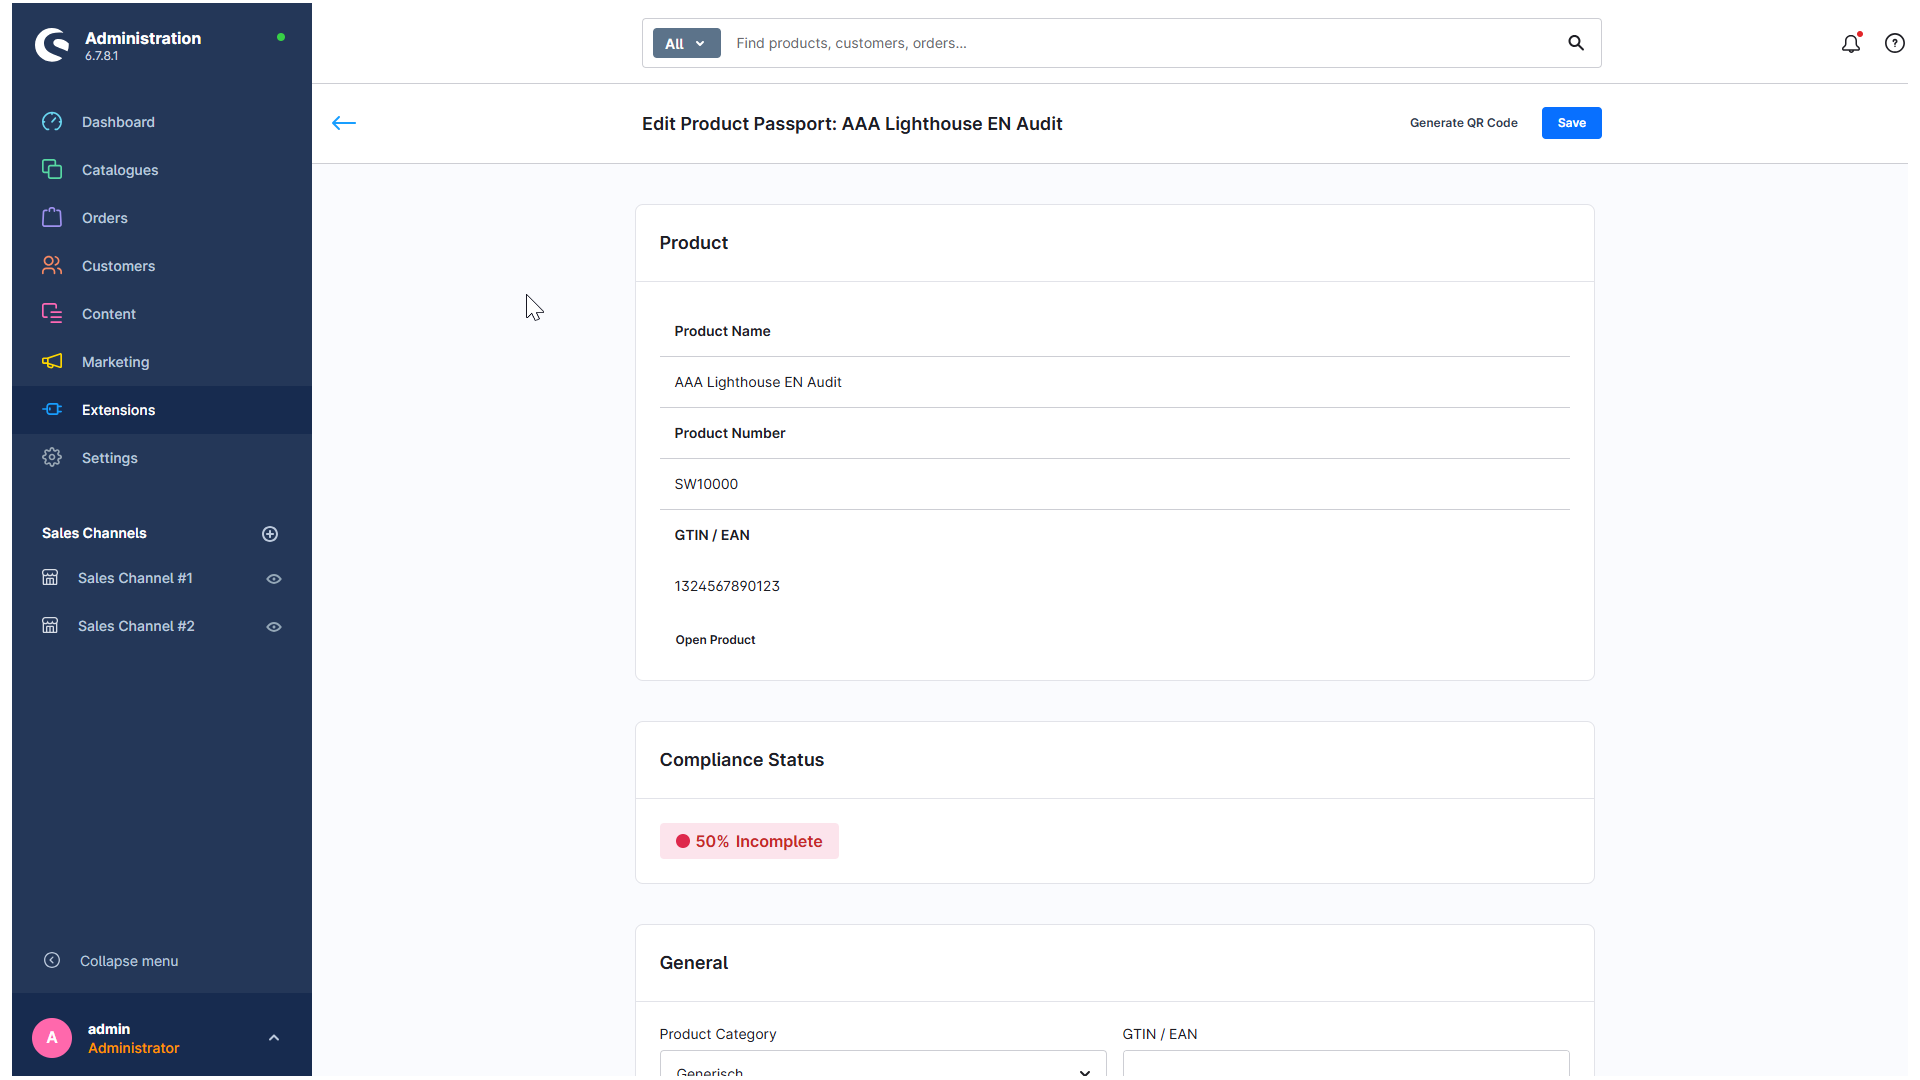Open Sales Channel #2
Screen dimensions: 1920x1080
136,626
